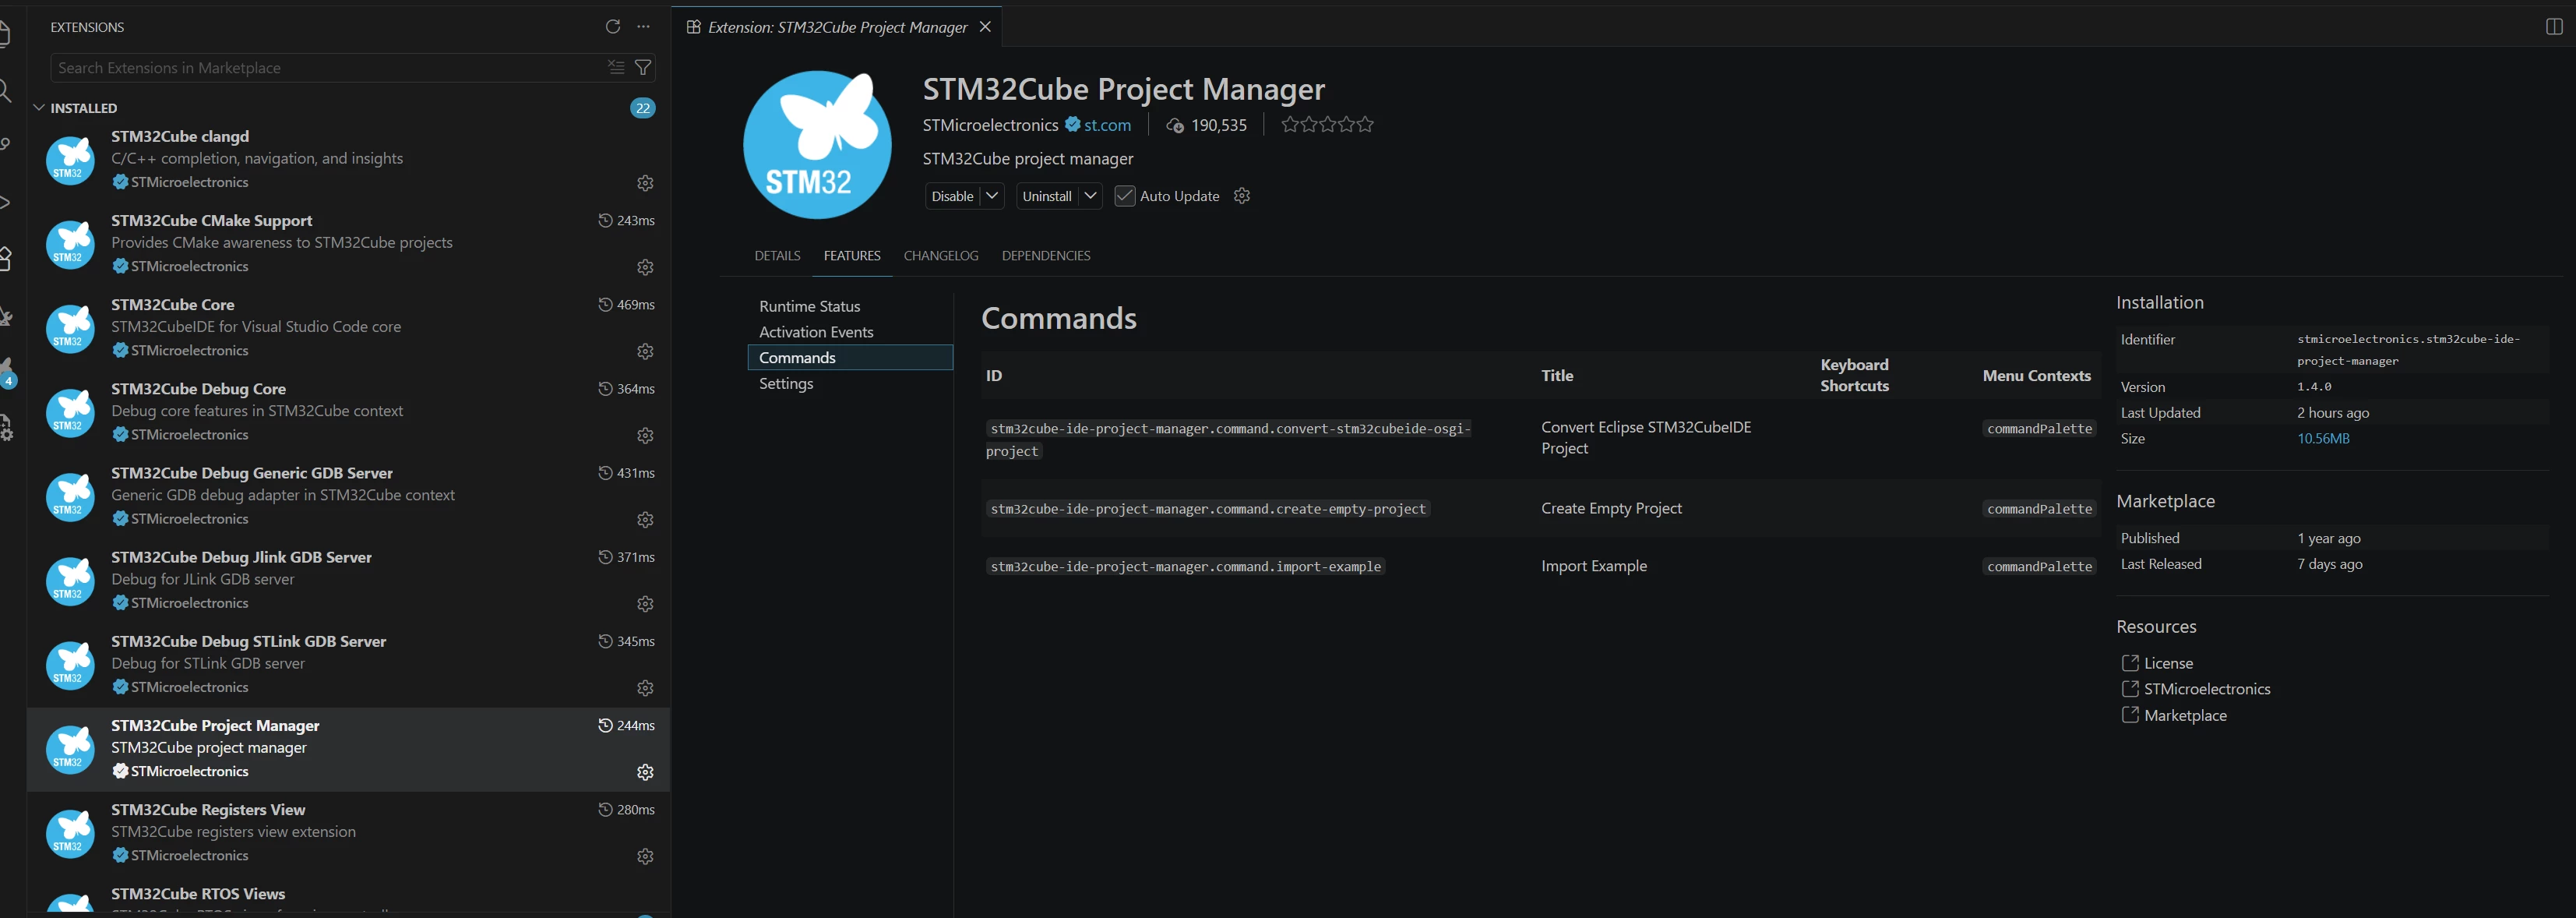Screen dimensions: 2576x918
Task: Open manage gear for STM32Cube clangd
Action: click(x=645, y=183)
